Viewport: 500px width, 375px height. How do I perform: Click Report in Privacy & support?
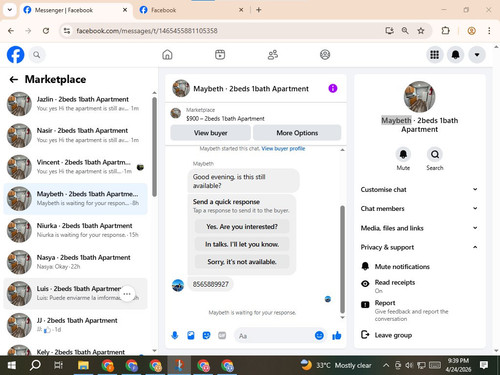tap(419, 310)
